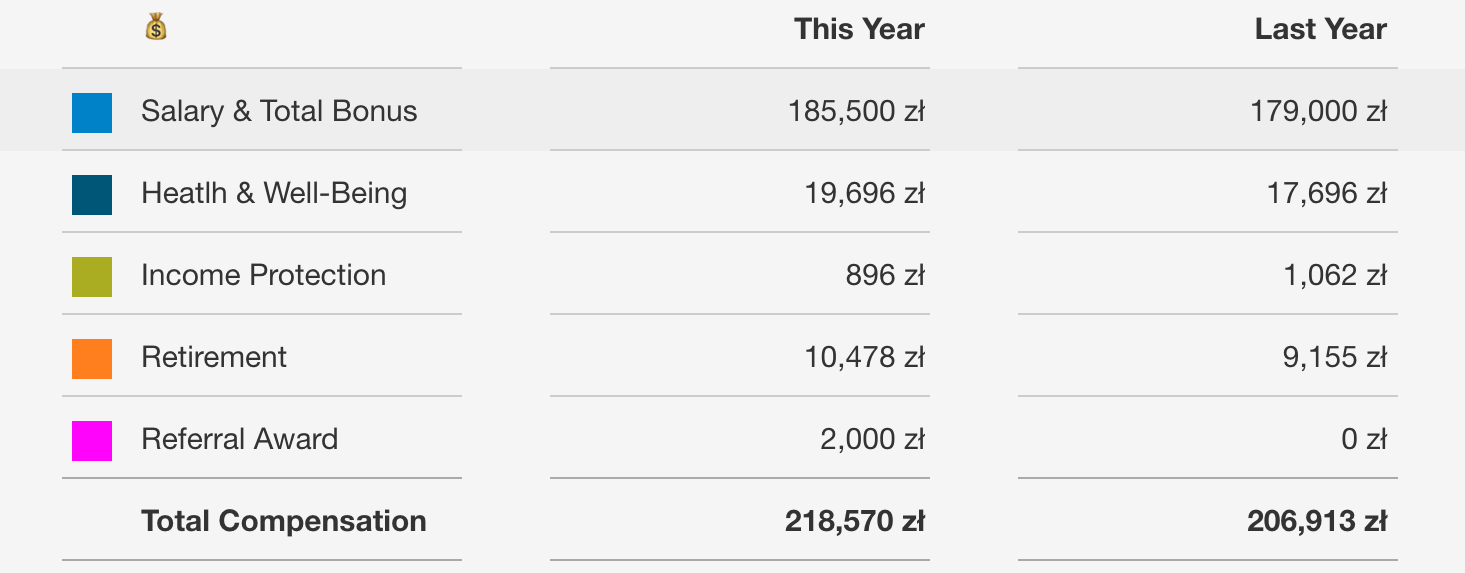Screen dimensions: 1465x573
Task: Click last year's total 206,913 zł
Action: [x=1316, y=521]
